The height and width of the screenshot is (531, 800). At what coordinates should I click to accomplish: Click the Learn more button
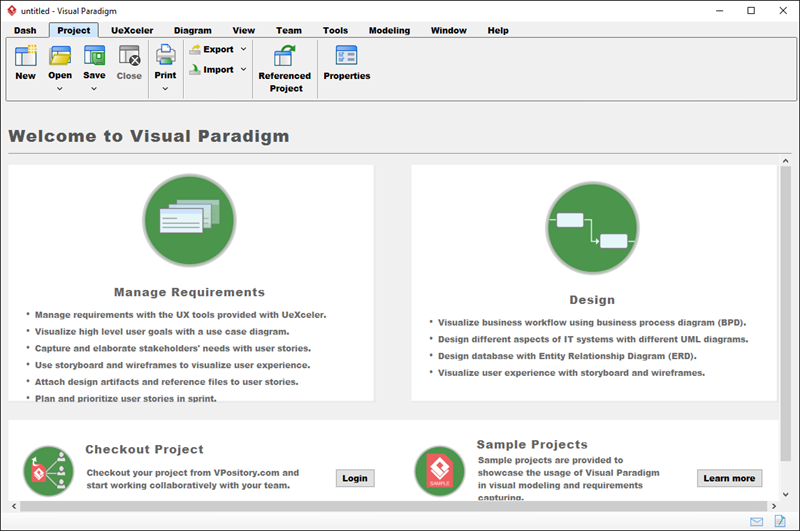coord(729,478)
